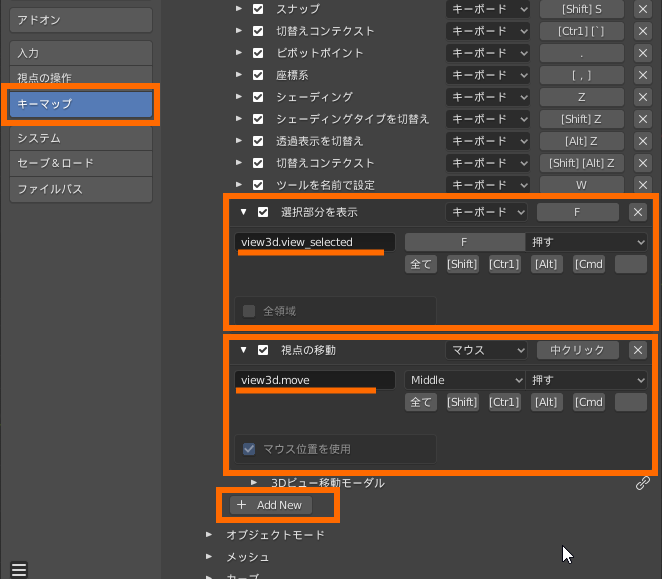Toggle 全て modifier for view3d.move
The height and width of the screenshot is (579, 662).
(x=421, y=402)
